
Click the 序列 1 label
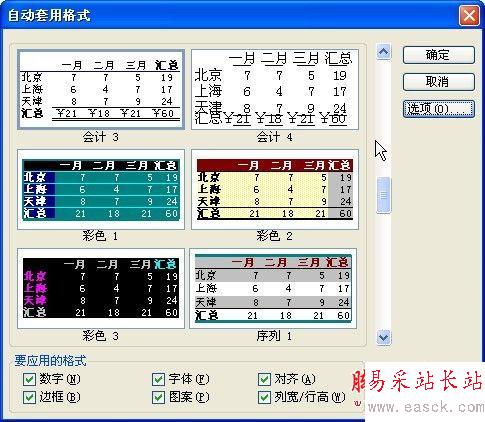click(274, 336)
